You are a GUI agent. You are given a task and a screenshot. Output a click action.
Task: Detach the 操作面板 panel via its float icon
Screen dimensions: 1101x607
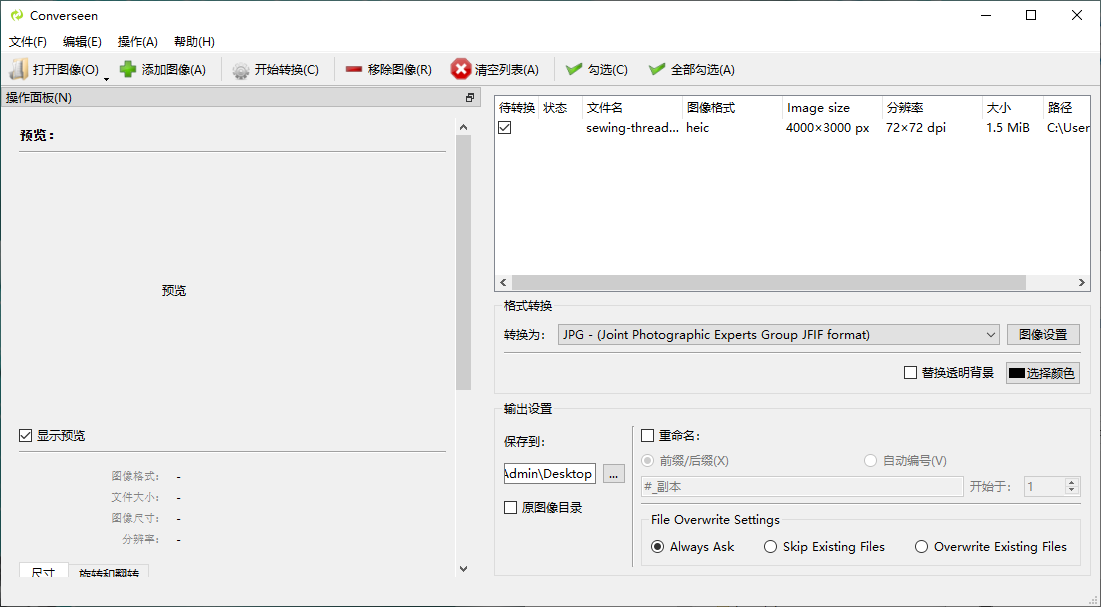click(469, 96)
